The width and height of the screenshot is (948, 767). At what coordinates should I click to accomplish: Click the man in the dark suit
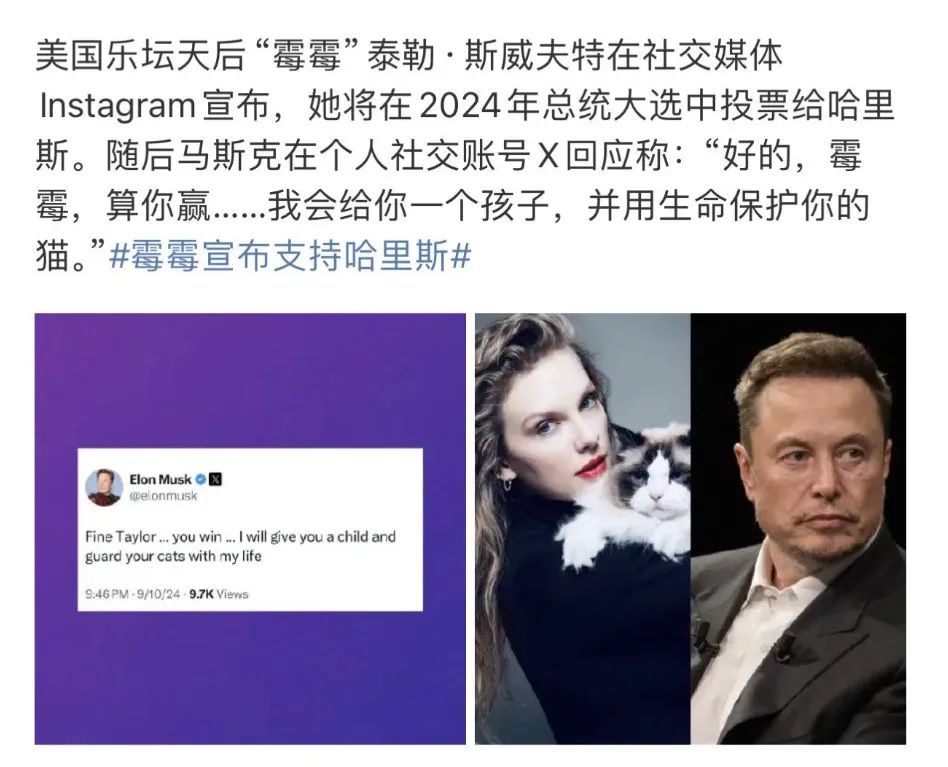click(799, 538)
